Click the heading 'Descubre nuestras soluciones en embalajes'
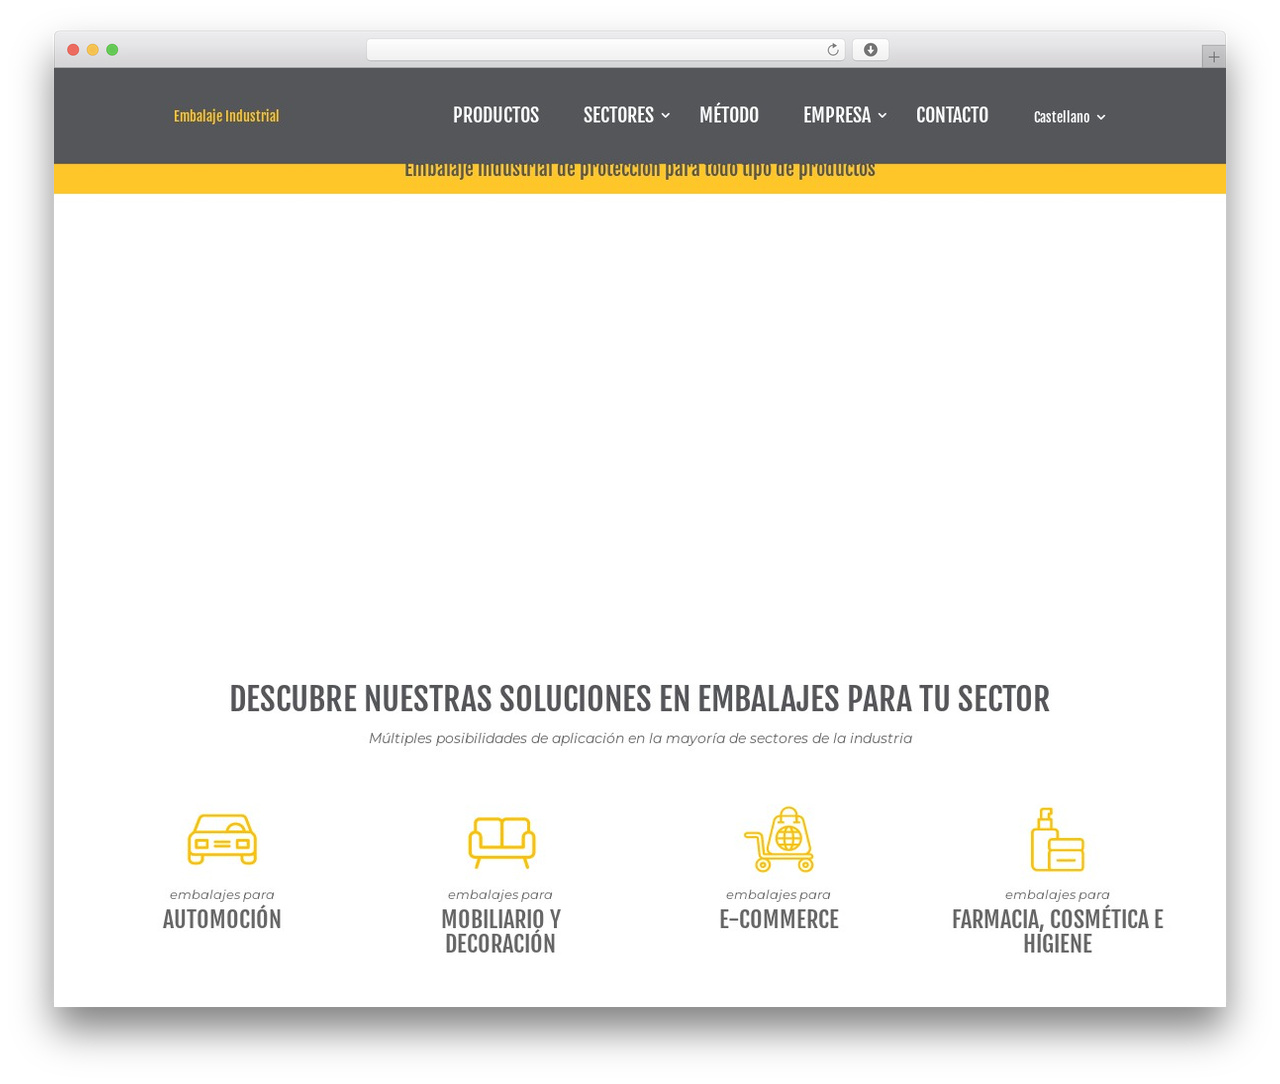 (x=640, y=699)
